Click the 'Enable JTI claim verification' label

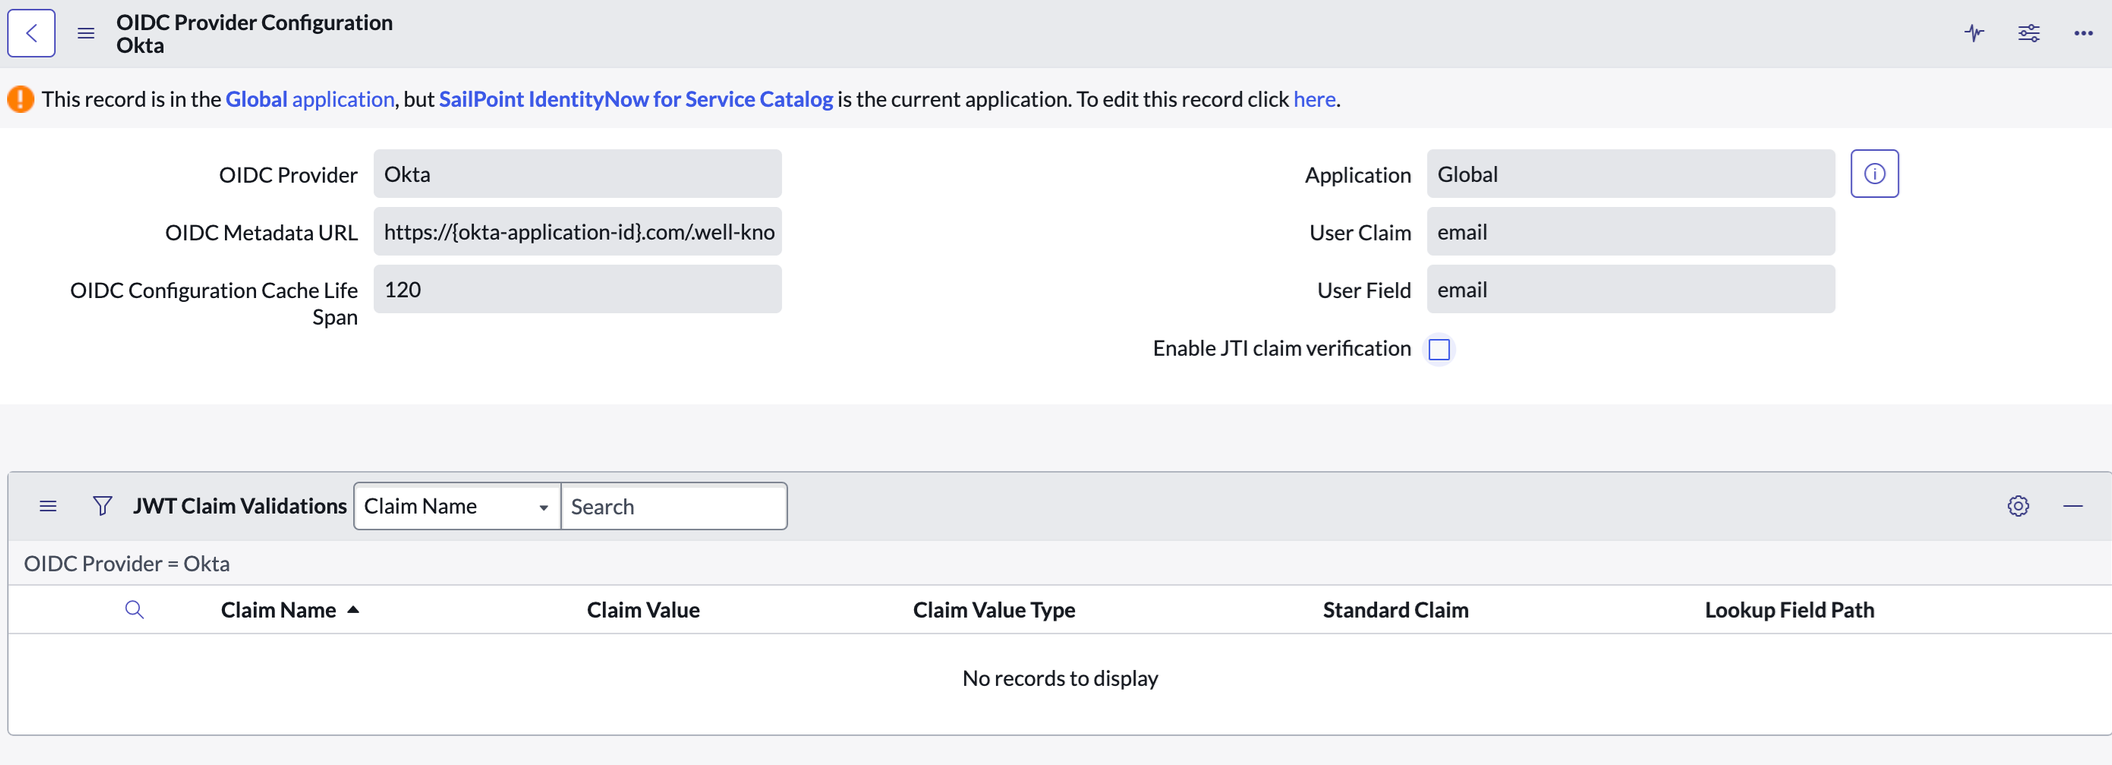[x=1282, y=348]
